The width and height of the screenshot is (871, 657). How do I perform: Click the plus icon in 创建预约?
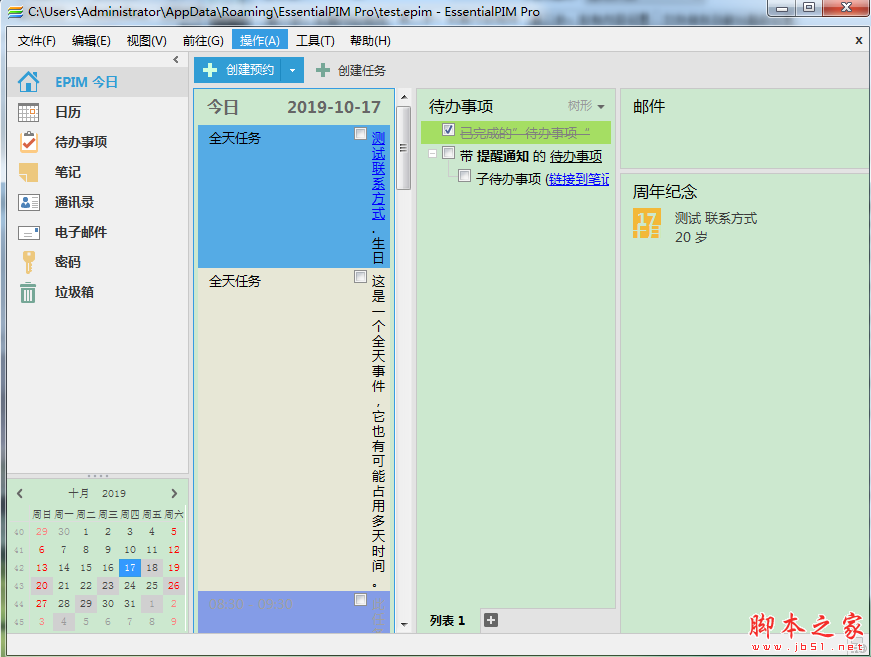pyautogui.click(x=210, y=70)
